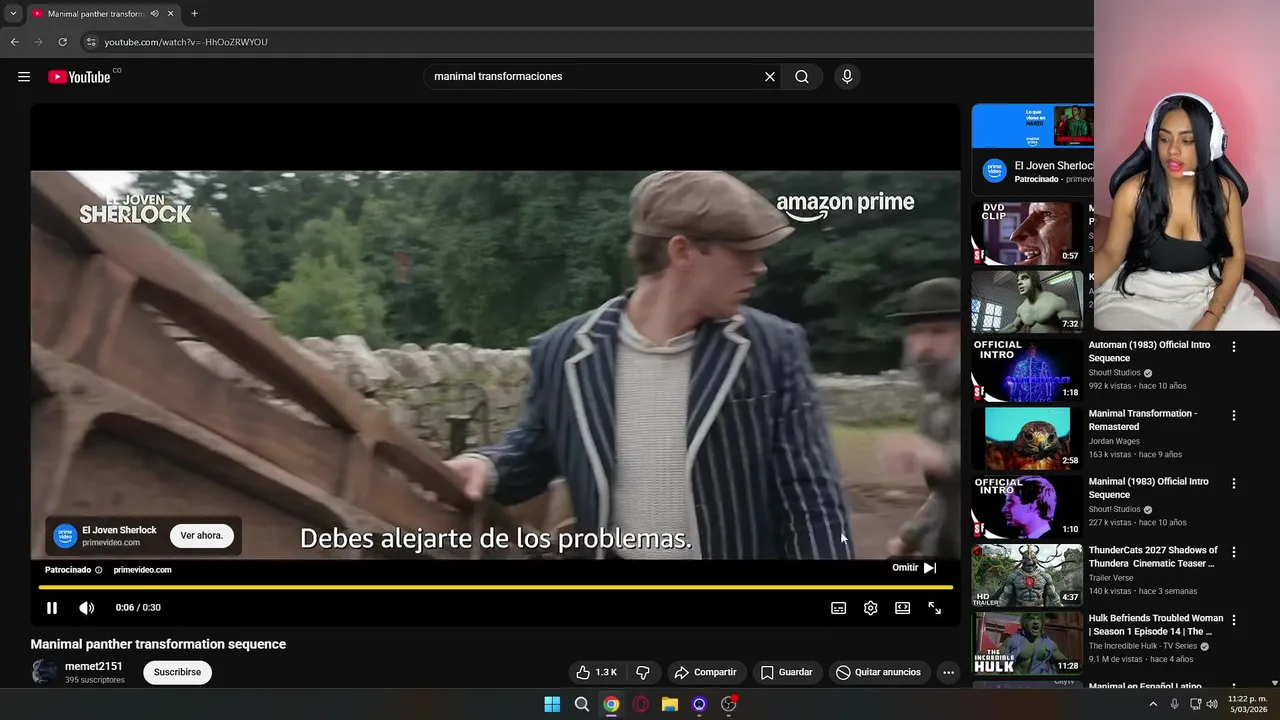1280x720 pixels.
Task: Open the YouTube hamburger guide menu
Action: tap(24, 77)
